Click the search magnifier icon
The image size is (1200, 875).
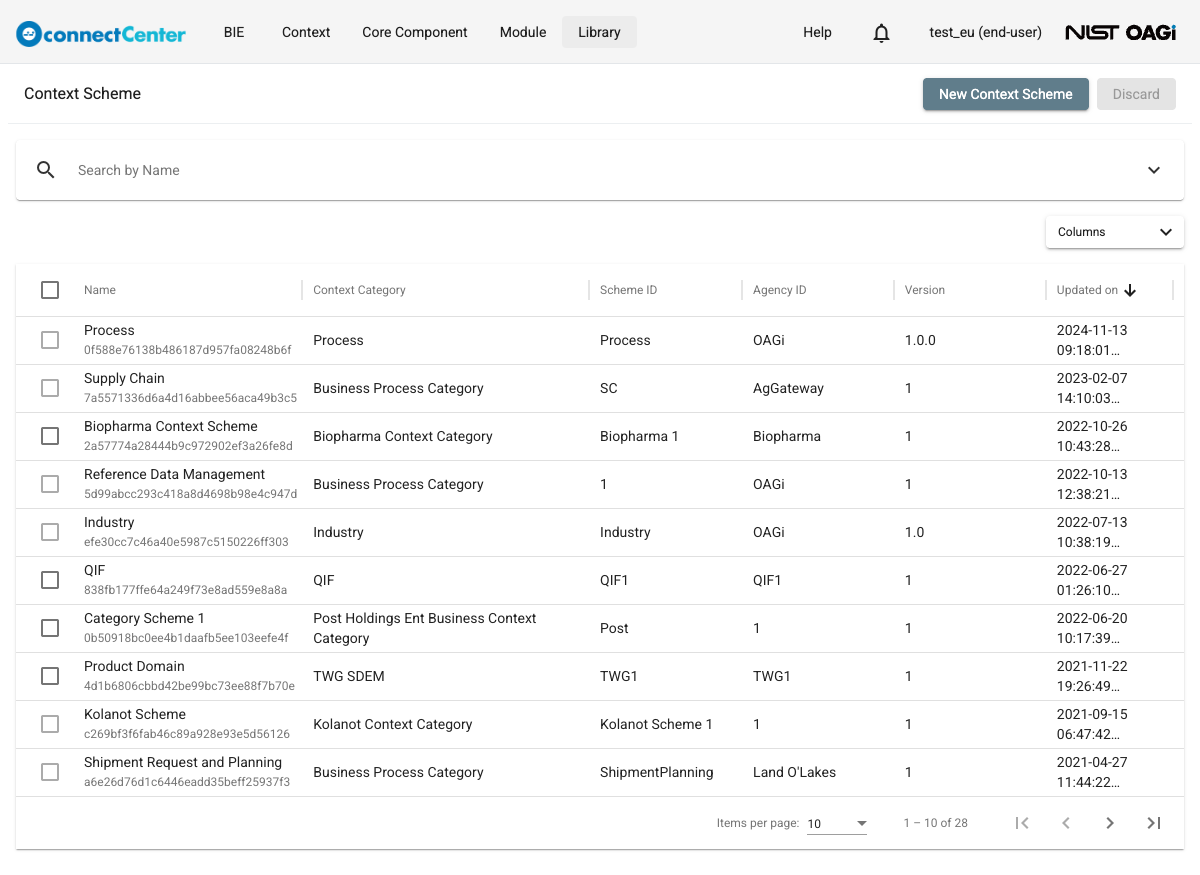(46, 170)
